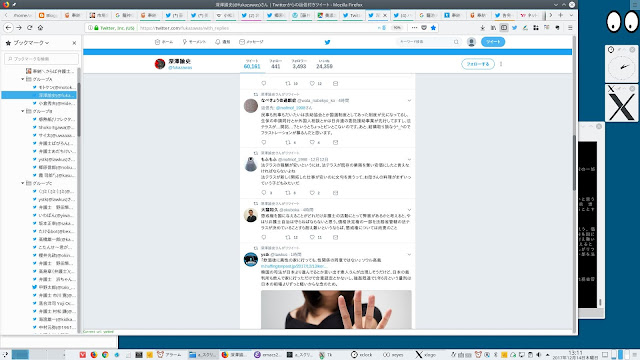Open dropdown caret on the yeik tweet

(x=409, y=255)
